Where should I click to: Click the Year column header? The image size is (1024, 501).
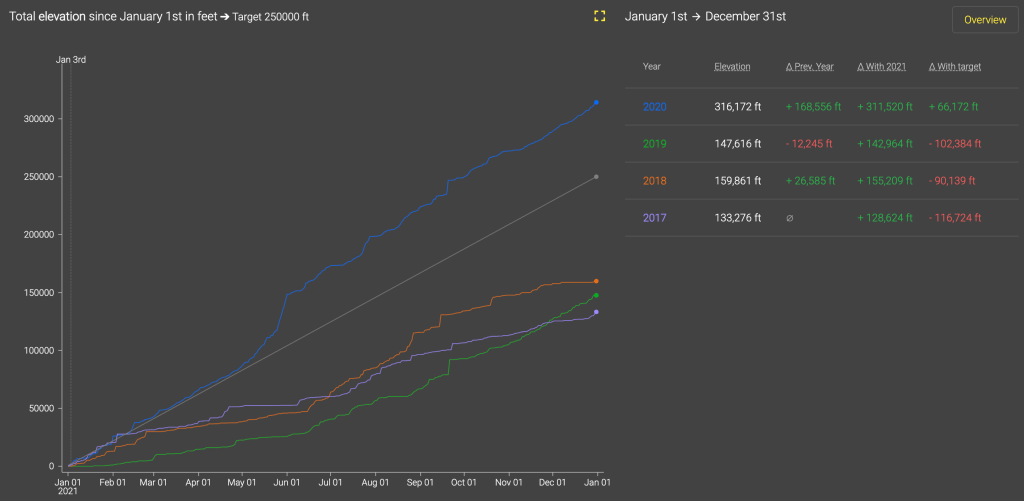coord(652,67)
